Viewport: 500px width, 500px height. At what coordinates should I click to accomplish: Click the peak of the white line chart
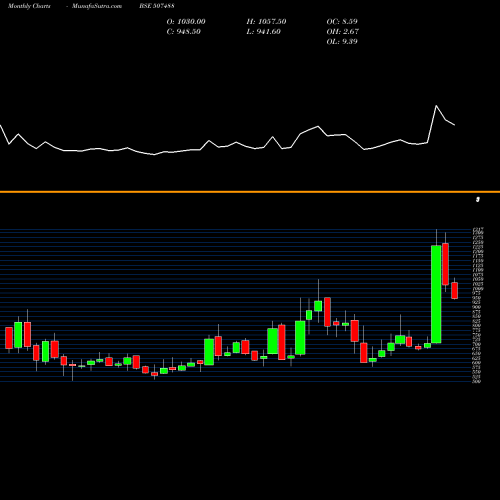pyautogui.click(x=436, y=106)
